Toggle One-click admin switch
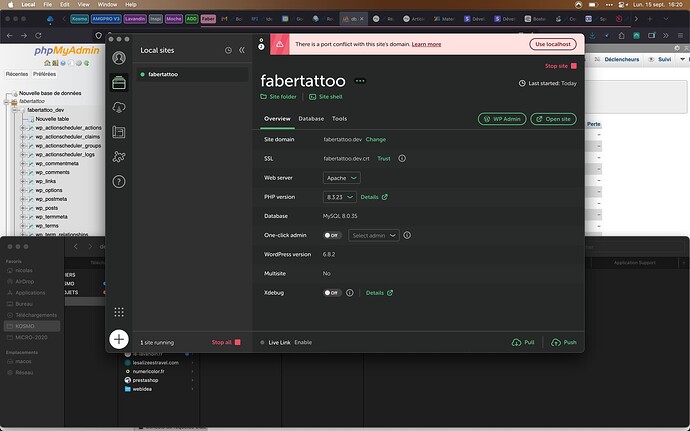 coord(332,235)
